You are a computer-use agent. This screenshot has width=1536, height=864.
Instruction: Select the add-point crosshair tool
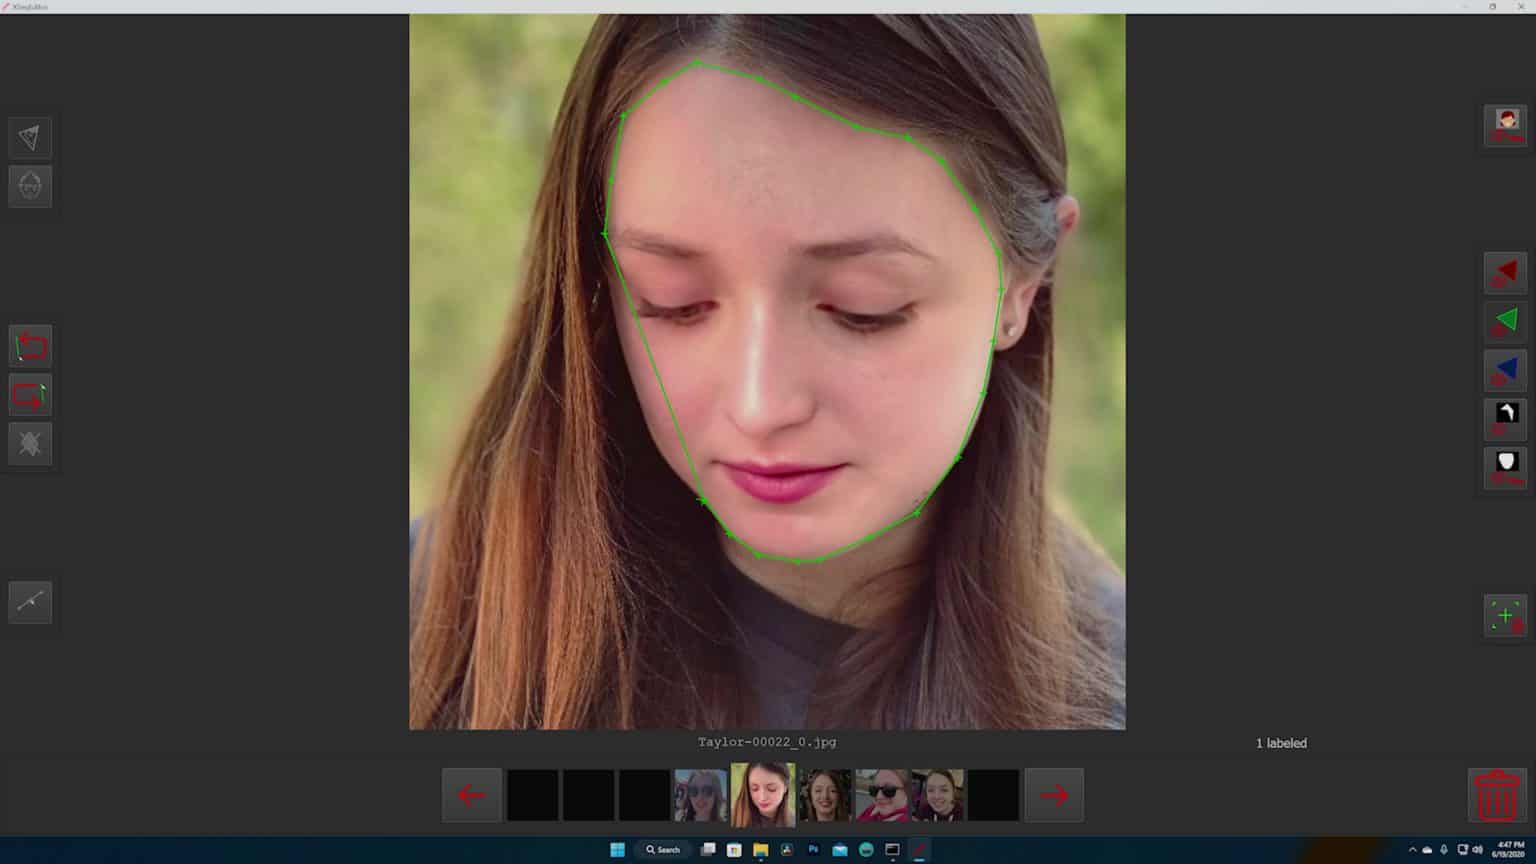(x=1504, y=615)
